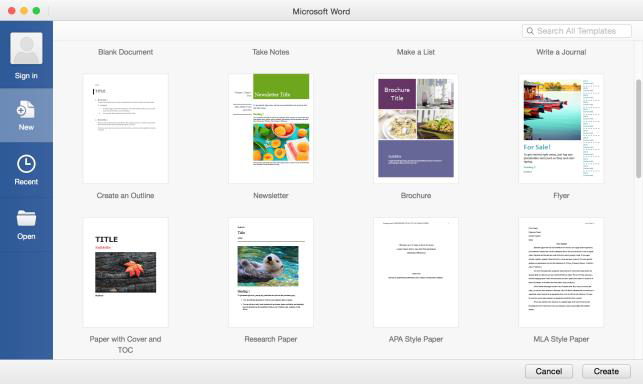Select the Flyer template thumbnail
643x384 pixels.
(561, 129)
